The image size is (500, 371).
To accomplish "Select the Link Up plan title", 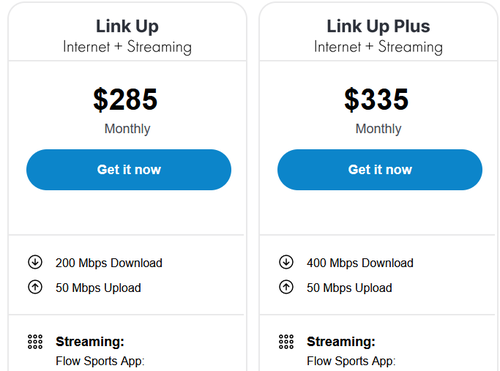I will pyautogui.click(x=127, y=27).
